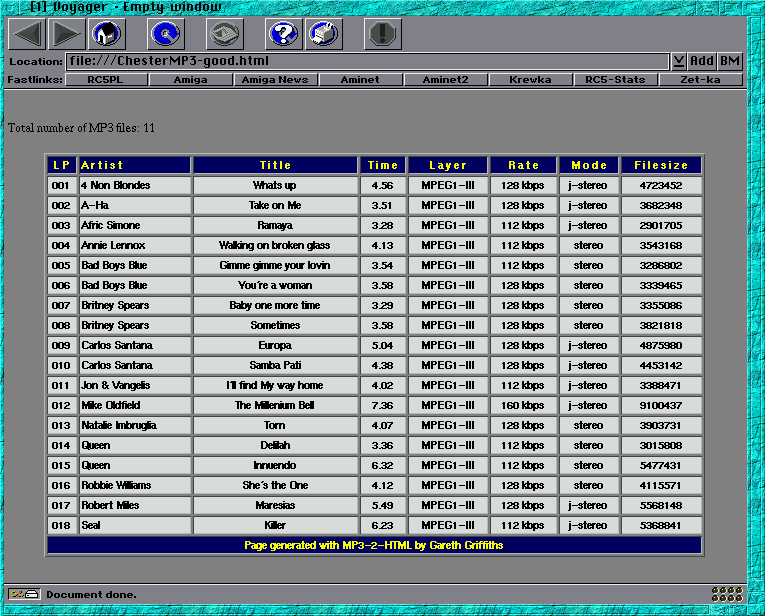This screenshot has width=765, height=616.
Task: Select the 'Samba Pati' title cell
Action: [276, 365]
